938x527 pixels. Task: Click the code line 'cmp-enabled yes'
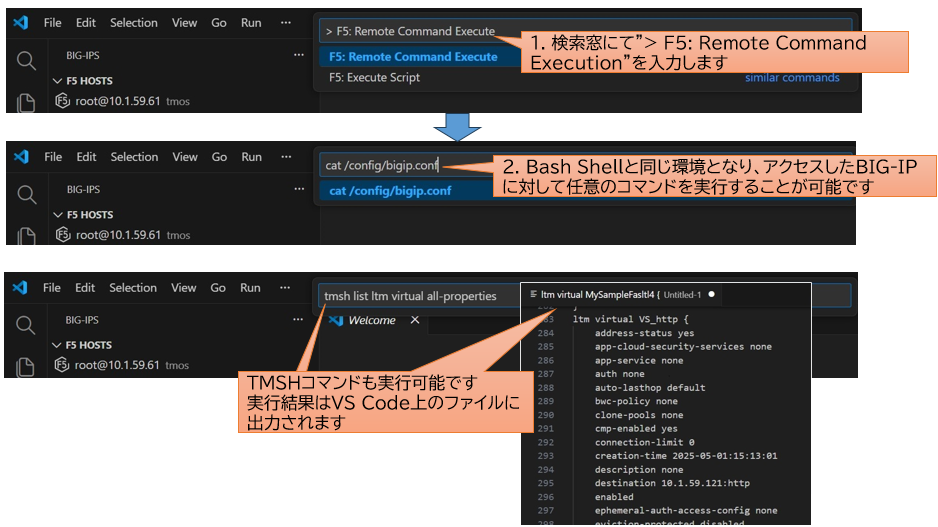(x=636, y=429)
